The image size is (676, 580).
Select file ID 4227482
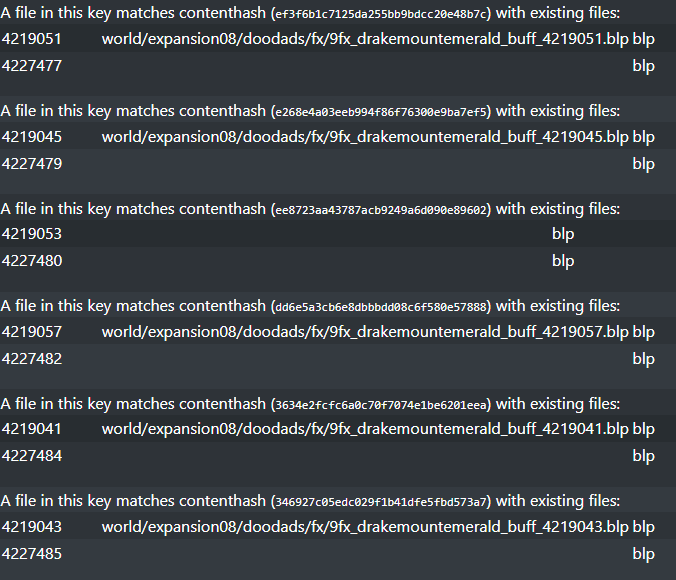tap(31, 358)
